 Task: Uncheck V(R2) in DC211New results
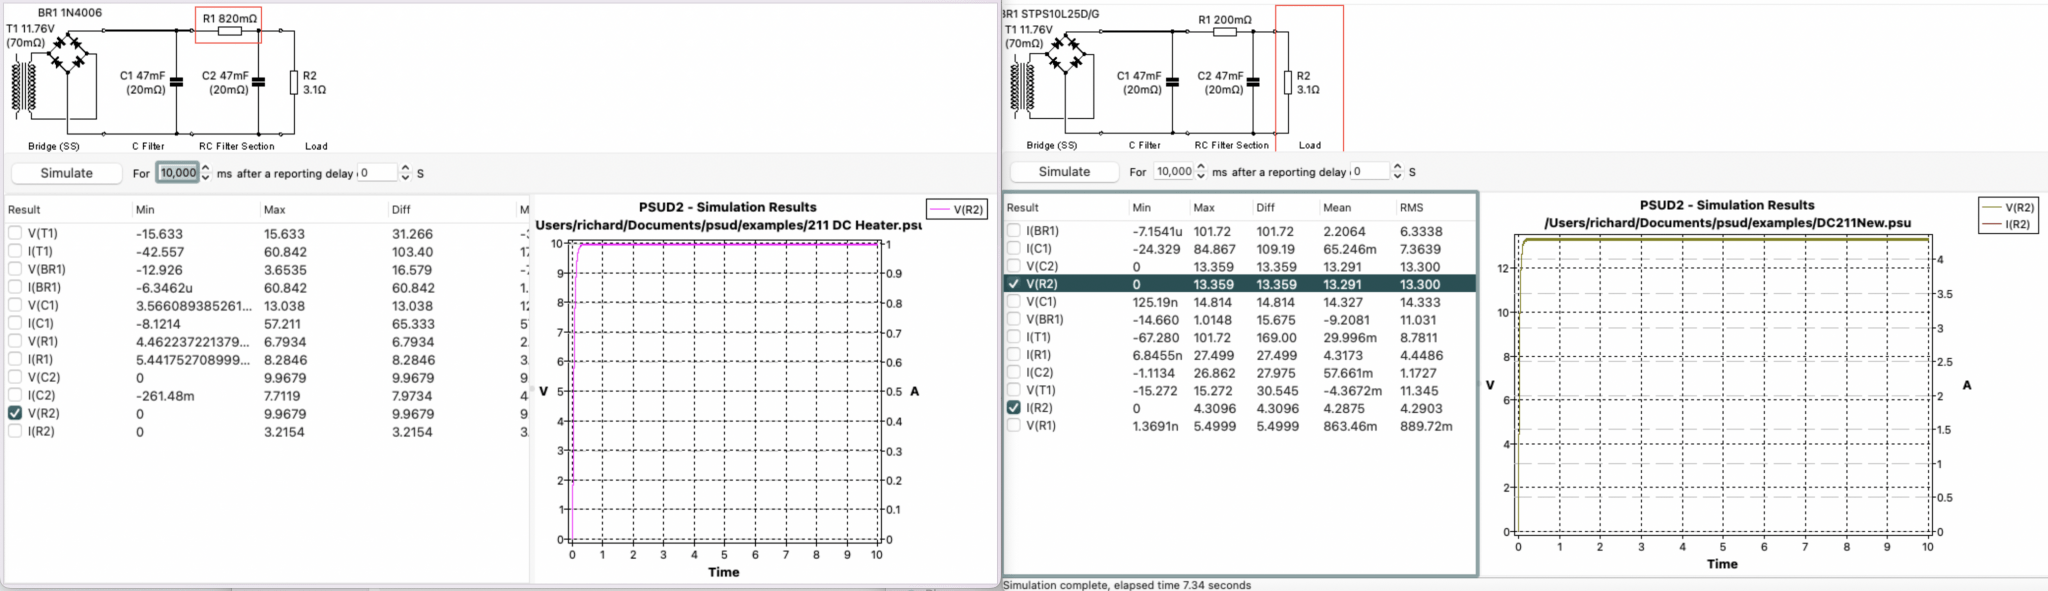point(1014,284)
